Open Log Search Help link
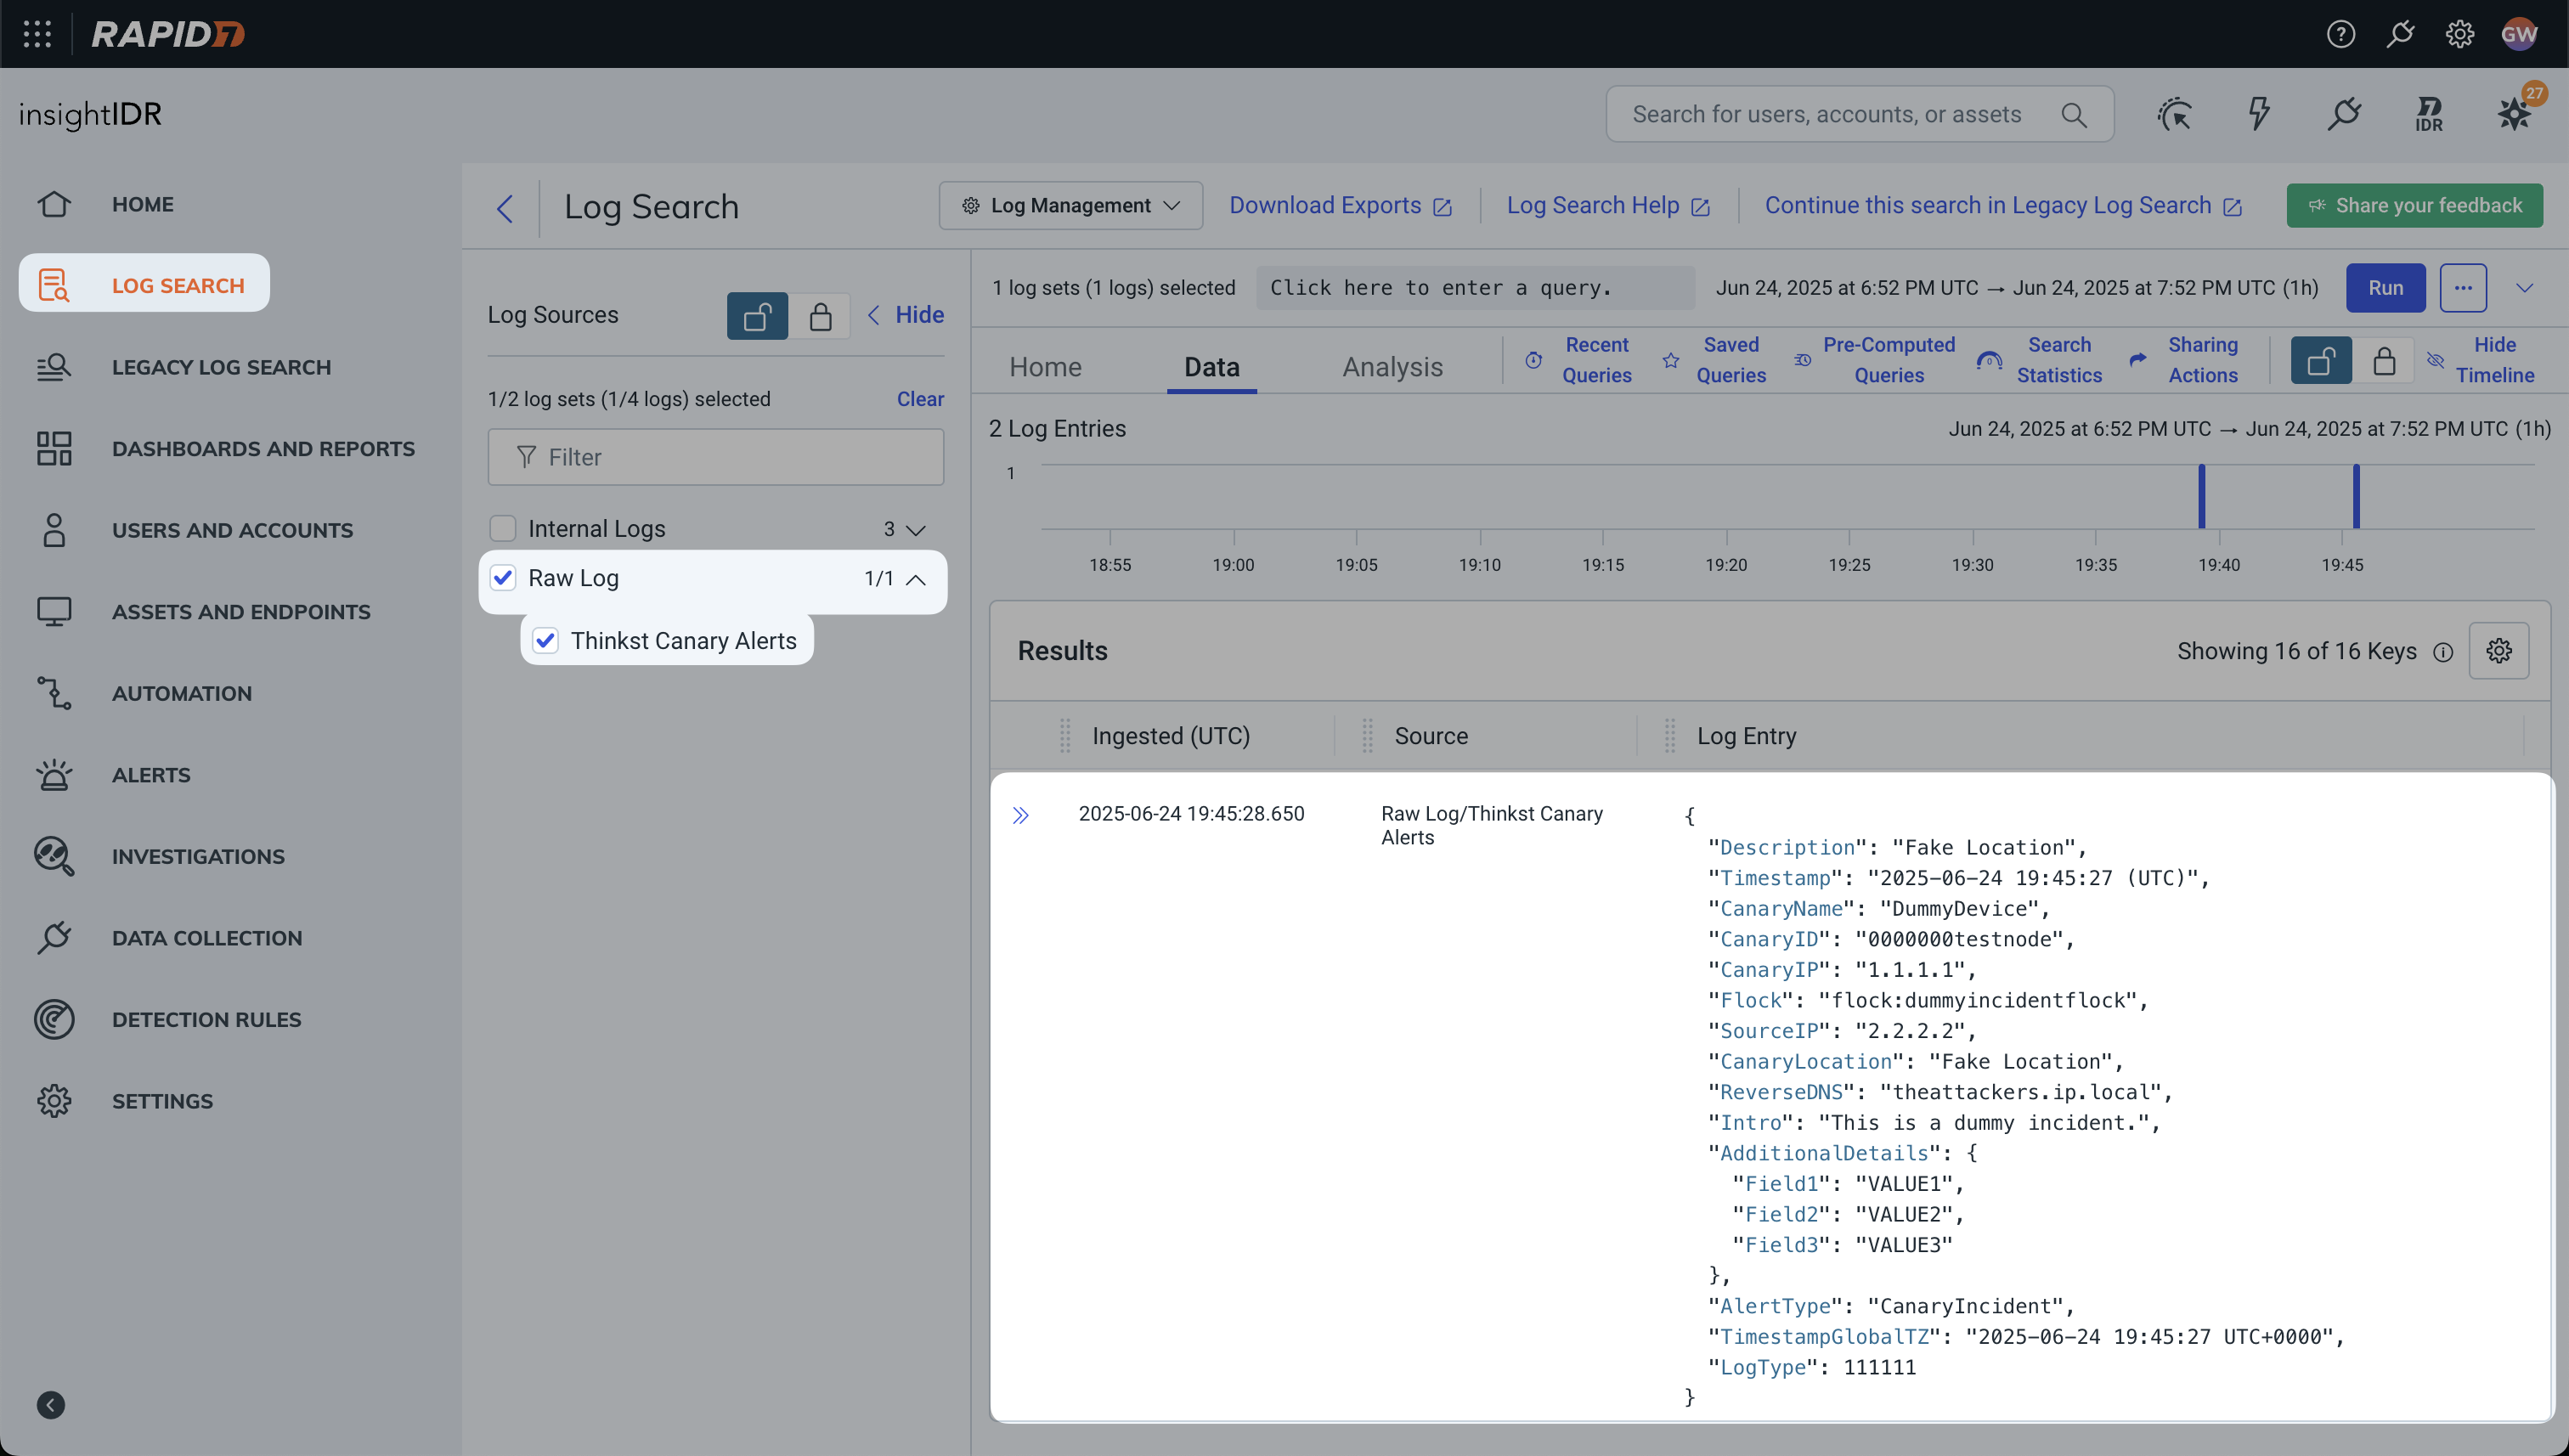Screen dimensions: 2569x1456 pyautogui.click(x=1608, y=206)
